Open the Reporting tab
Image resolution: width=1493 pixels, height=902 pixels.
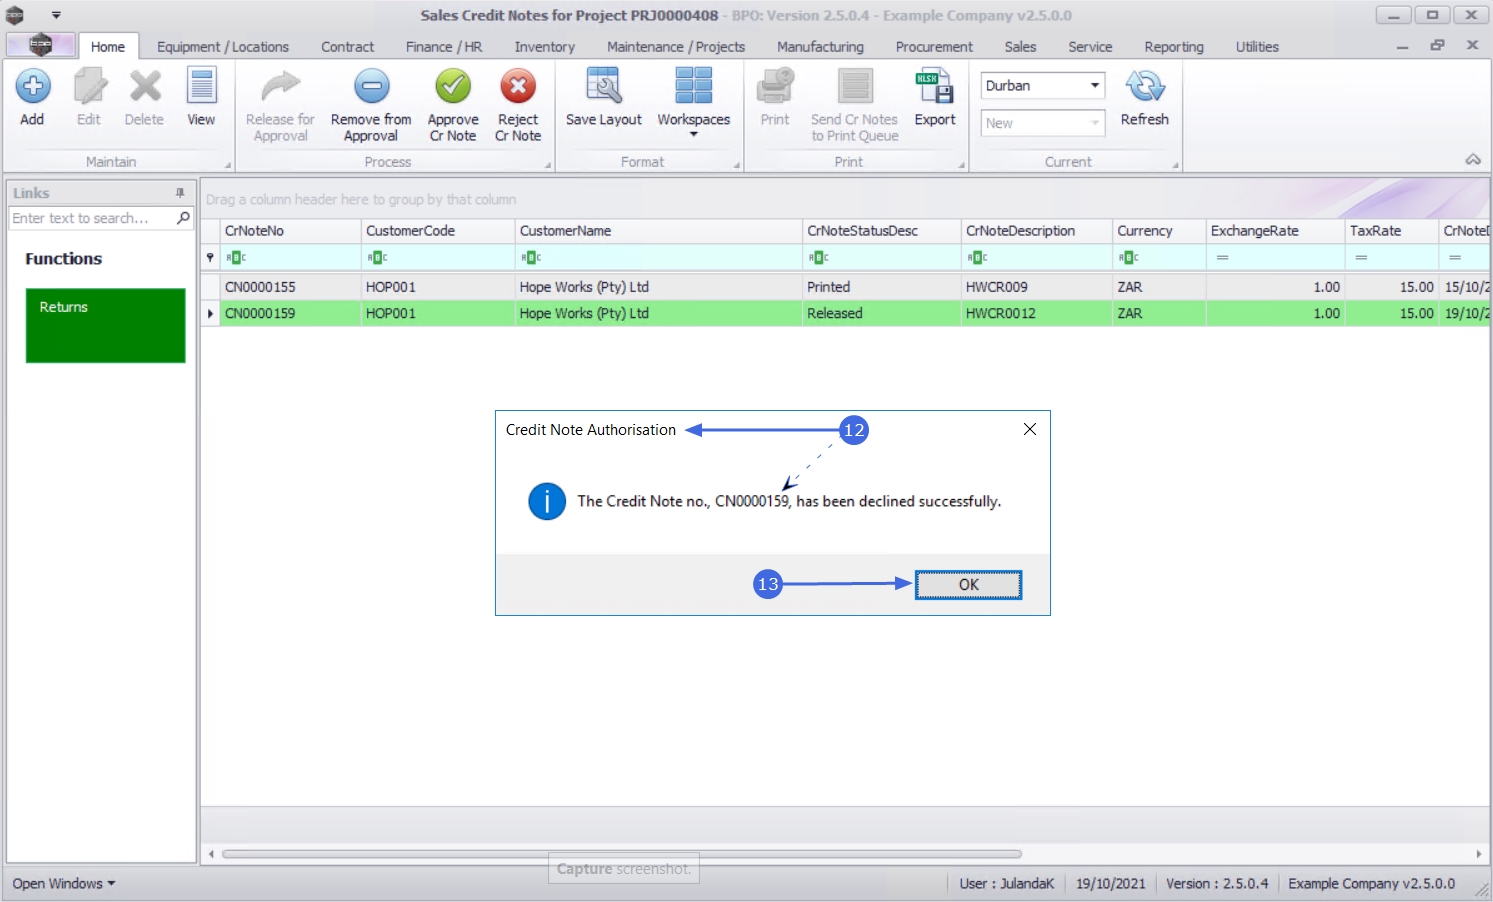pyautogui.click(x=1174, y=47)
